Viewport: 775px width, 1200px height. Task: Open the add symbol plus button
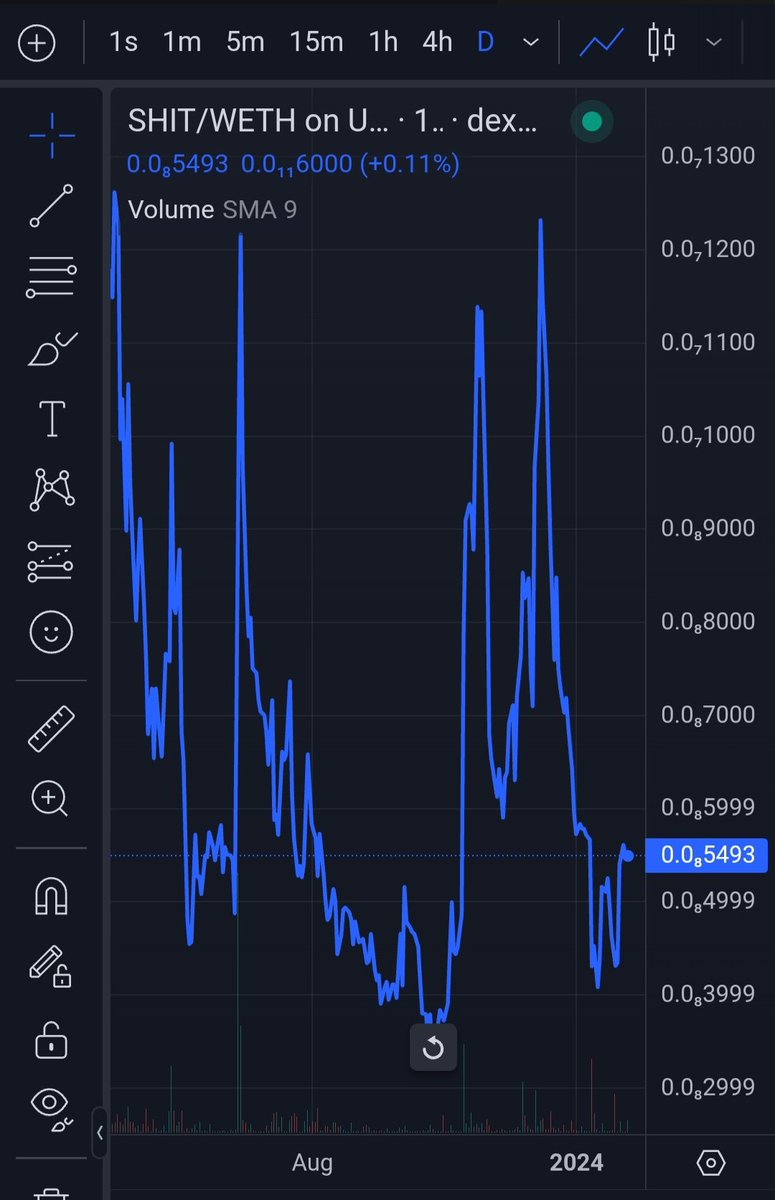click(36, 44)
